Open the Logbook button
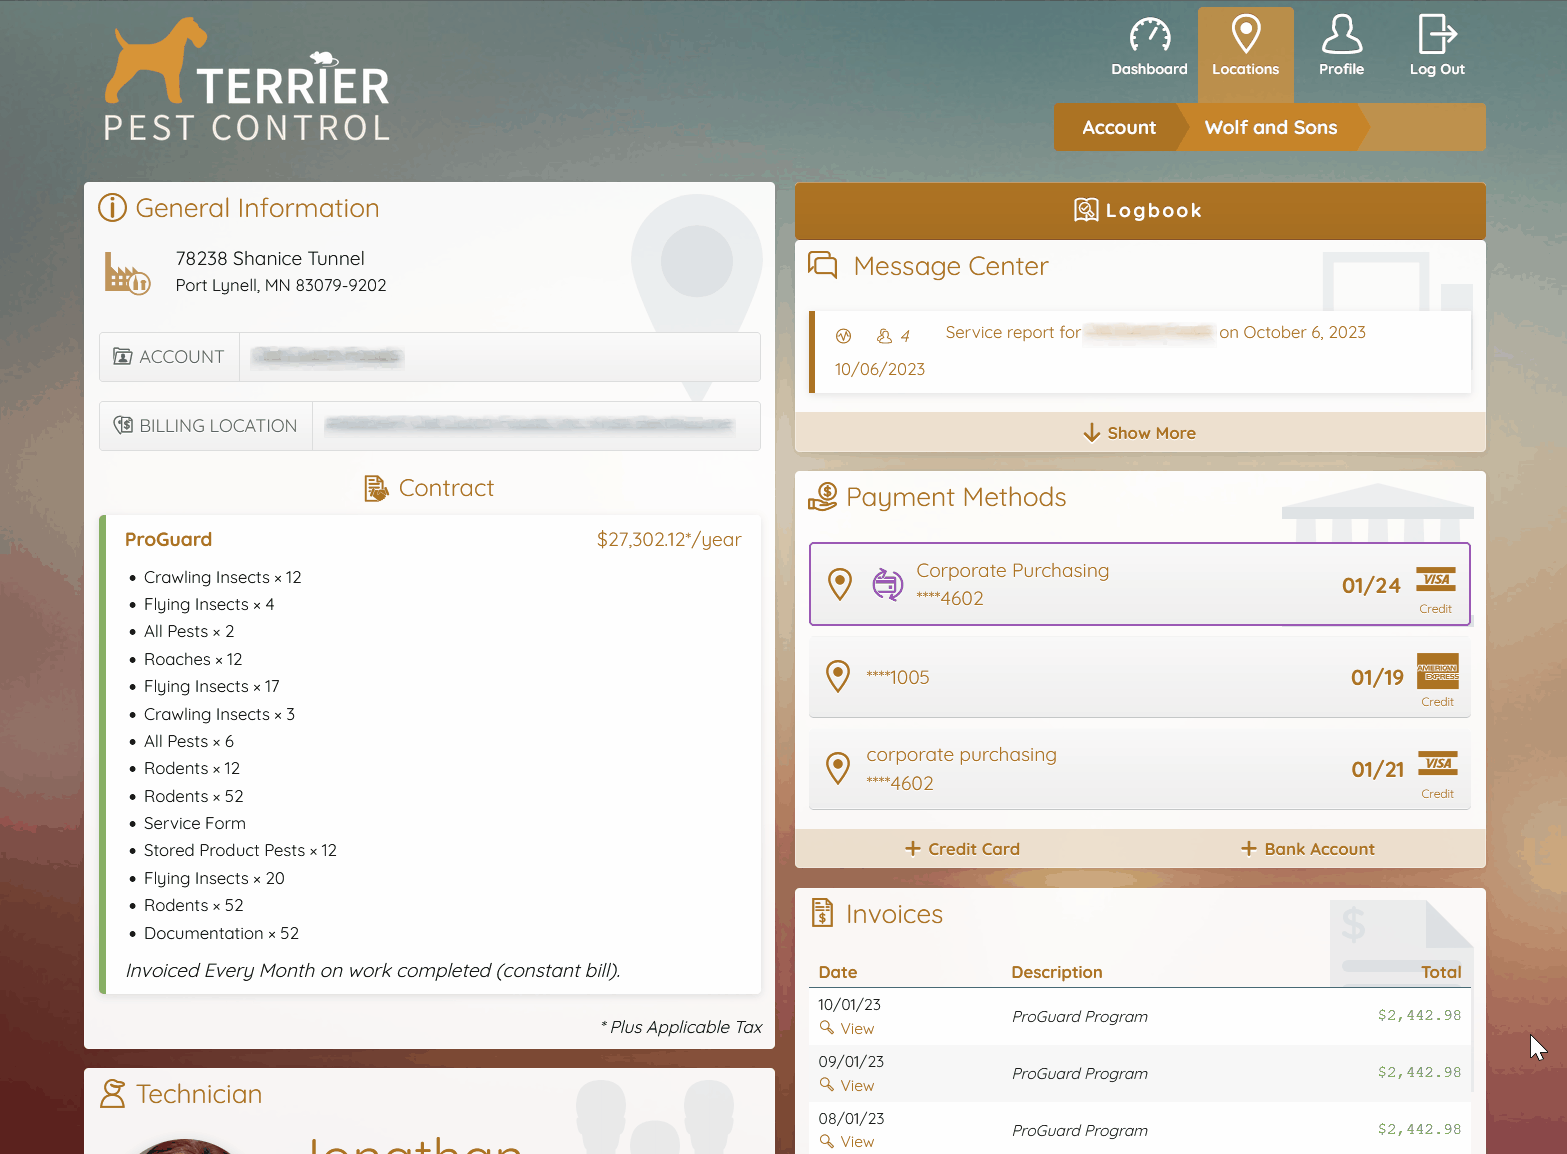This screenshot has height=1154, width=1567. tap(1140, 210)
